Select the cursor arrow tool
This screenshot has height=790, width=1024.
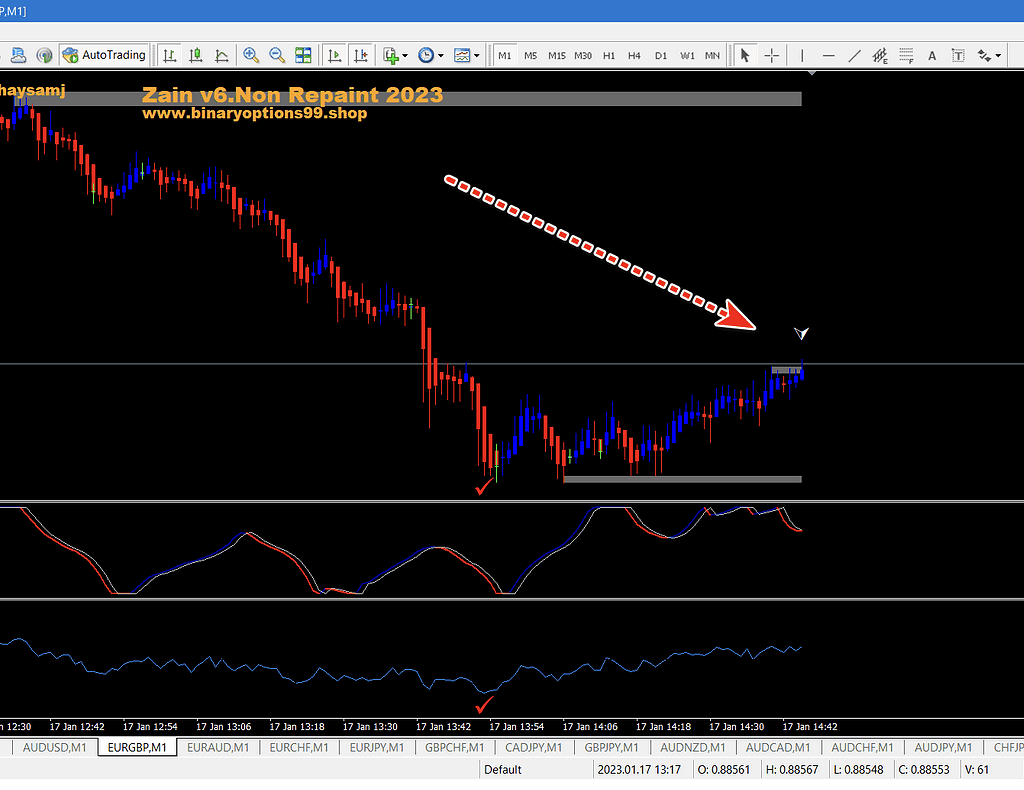tap(744, 55)
